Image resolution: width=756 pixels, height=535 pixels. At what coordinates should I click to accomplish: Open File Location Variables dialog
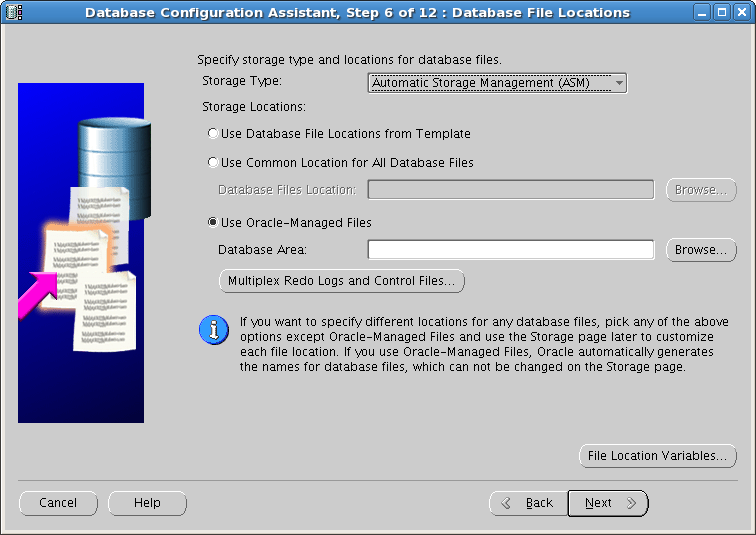click(658, 455)
